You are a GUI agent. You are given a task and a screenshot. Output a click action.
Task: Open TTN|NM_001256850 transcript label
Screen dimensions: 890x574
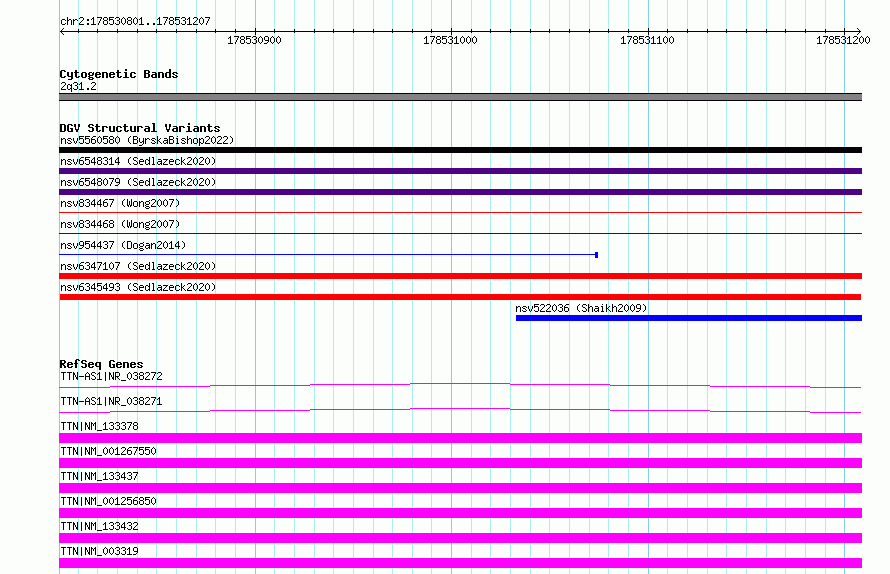[108, 501]
